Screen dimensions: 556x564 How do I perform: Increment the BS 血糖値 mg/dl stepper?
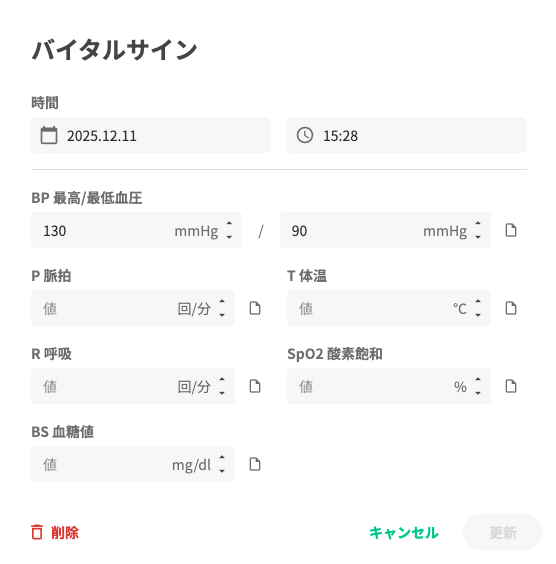click(222, 458)
